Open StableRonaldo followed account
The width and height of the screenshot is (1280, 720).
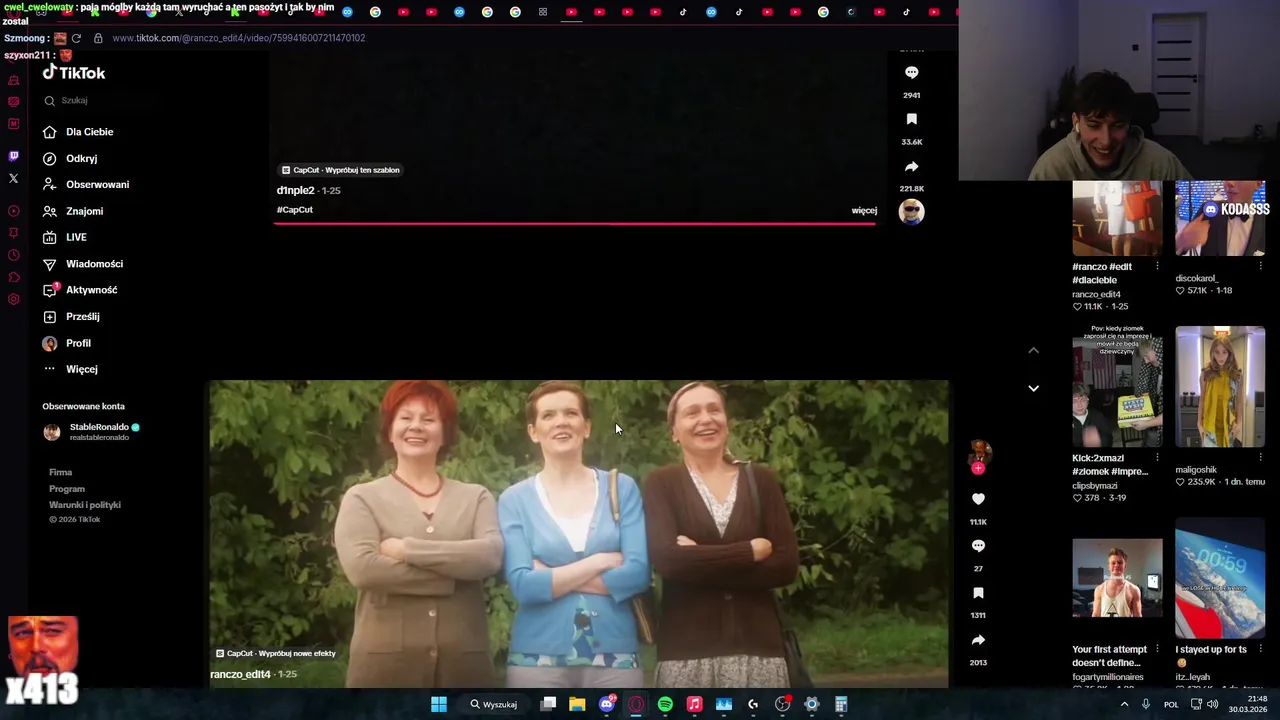(x=92, y=431)
